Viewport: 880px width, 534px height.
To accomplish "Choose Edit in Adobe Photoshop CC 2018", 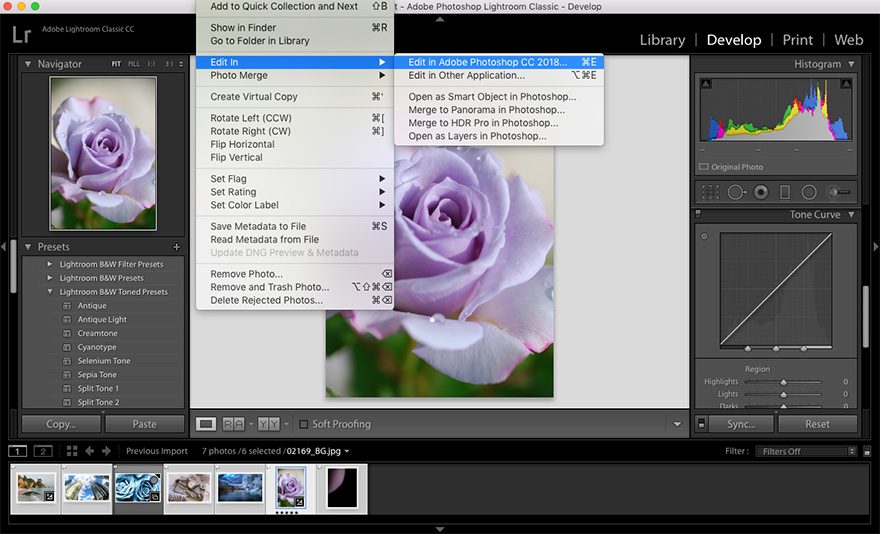I will (487, 62).
